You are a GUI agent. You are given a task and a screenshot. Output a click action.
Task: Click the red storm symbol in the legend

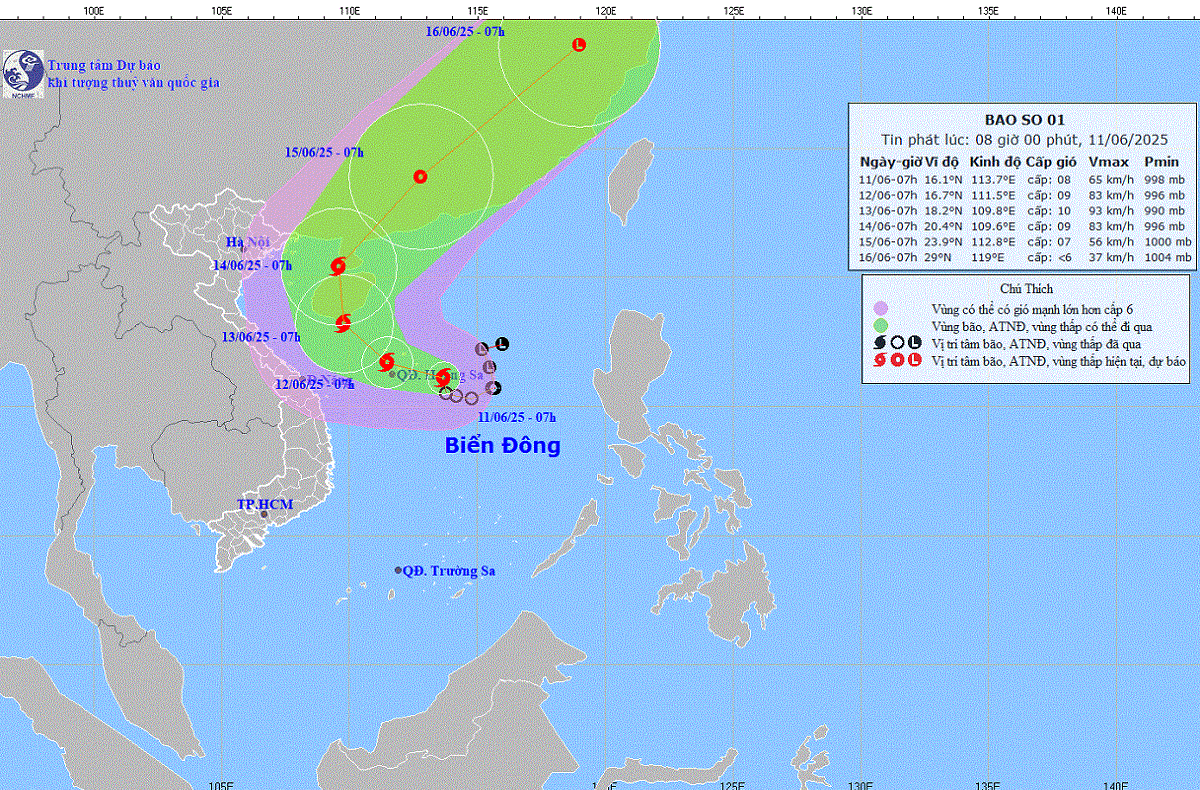tap(880, 360)
